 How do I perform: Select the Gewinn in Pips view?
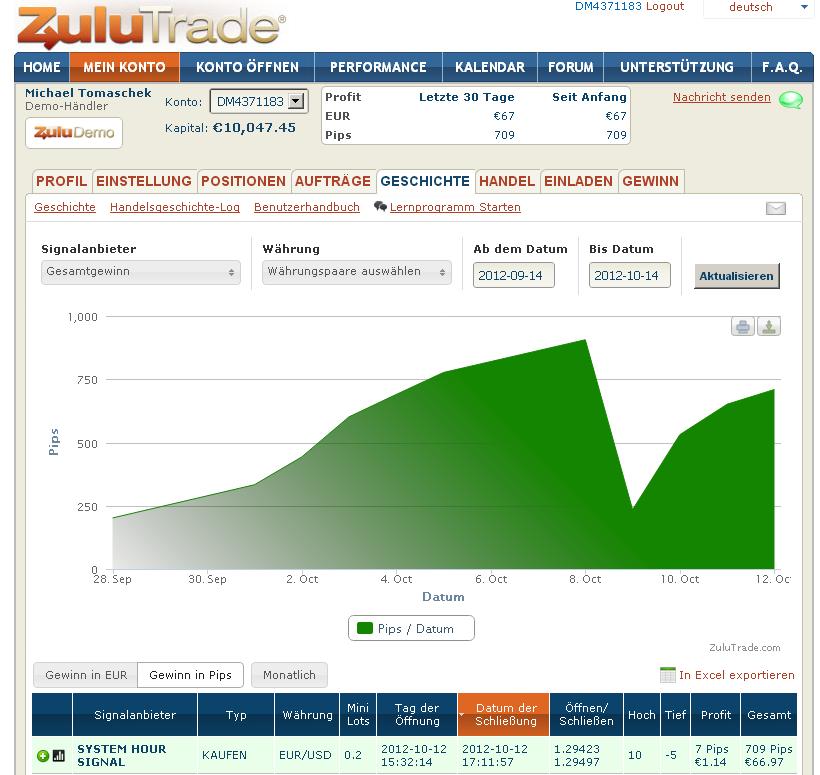point(190,675)
